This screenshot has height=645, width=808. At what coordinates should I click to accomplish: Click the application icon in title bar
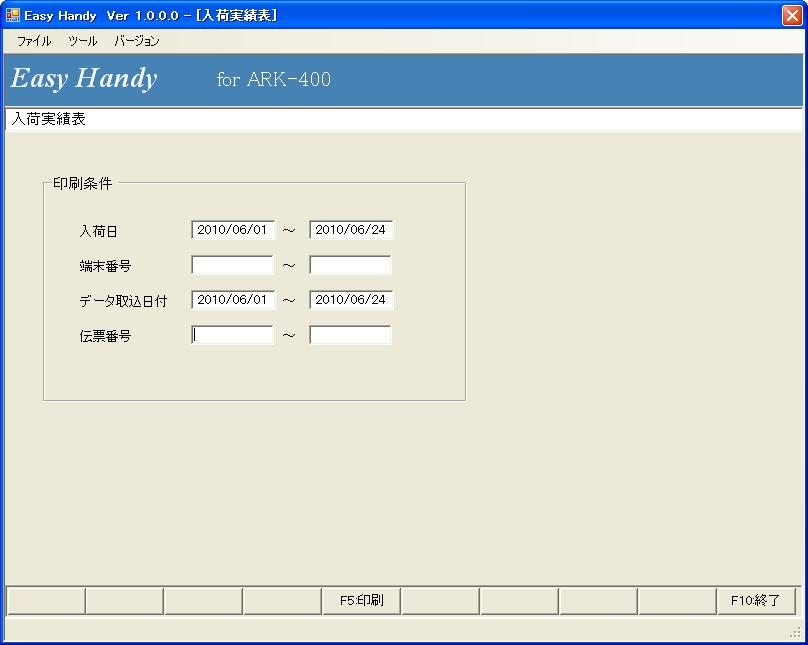pyautogui.click(x=12, y=15)
